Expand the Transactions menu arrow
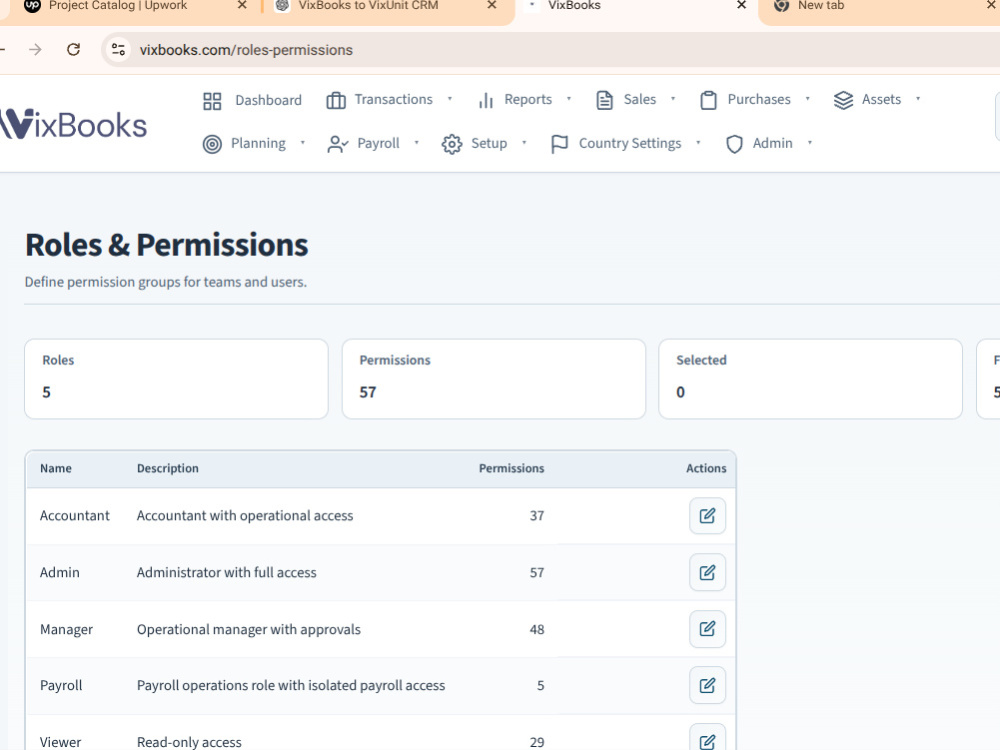Screen dimensions: 1000x750 coord(450,99)
